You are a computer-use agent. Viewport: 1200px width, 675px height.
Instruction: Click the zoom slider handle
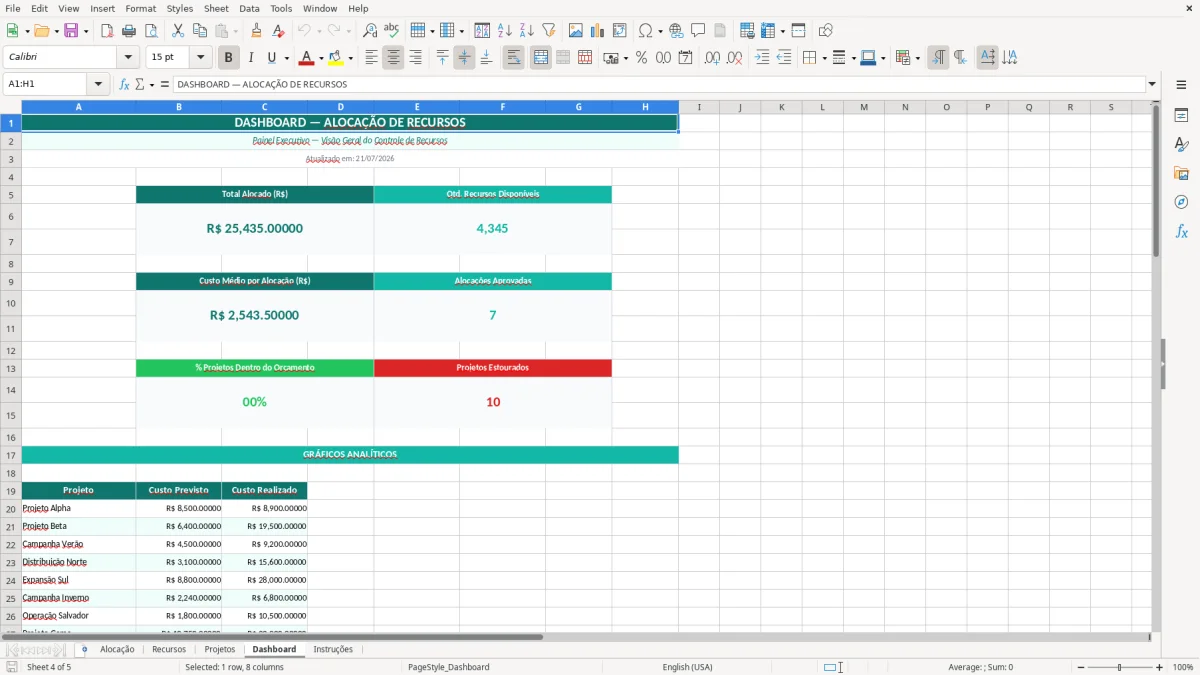(1119, 667)
